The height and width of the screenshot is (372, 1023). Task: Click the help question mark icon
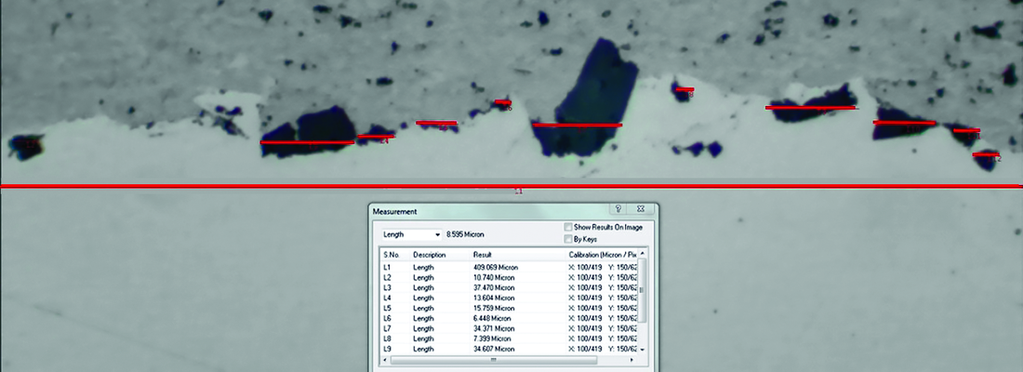619,209
